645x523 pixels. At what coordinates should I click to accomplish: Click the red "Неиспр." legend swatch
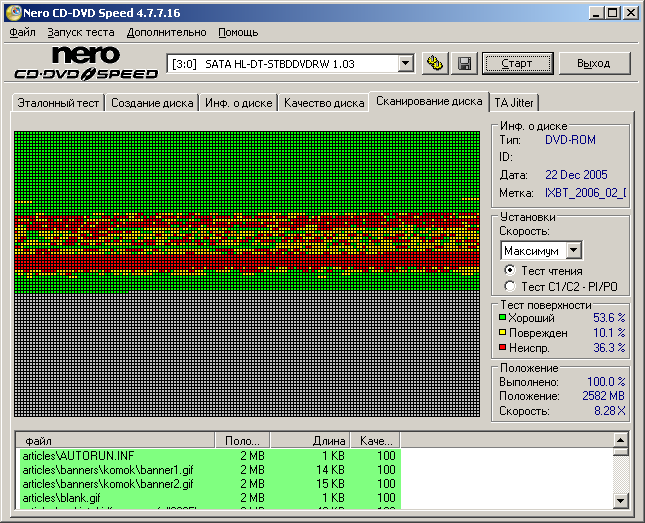(503, 347)
